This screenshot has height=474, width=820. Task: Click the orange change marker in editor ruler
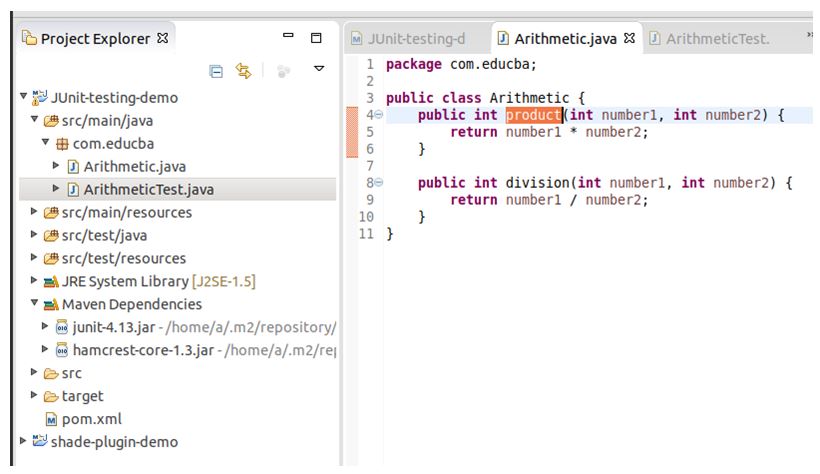352,132
